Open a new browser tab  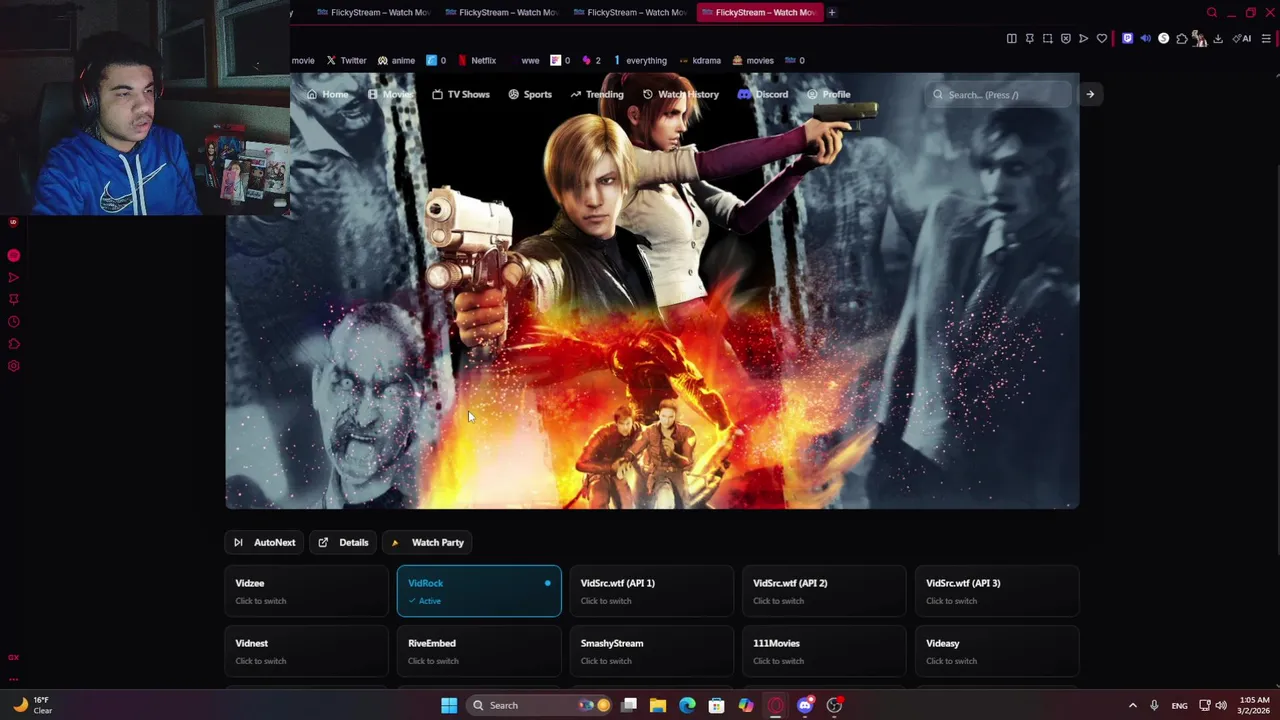(831, 12)
